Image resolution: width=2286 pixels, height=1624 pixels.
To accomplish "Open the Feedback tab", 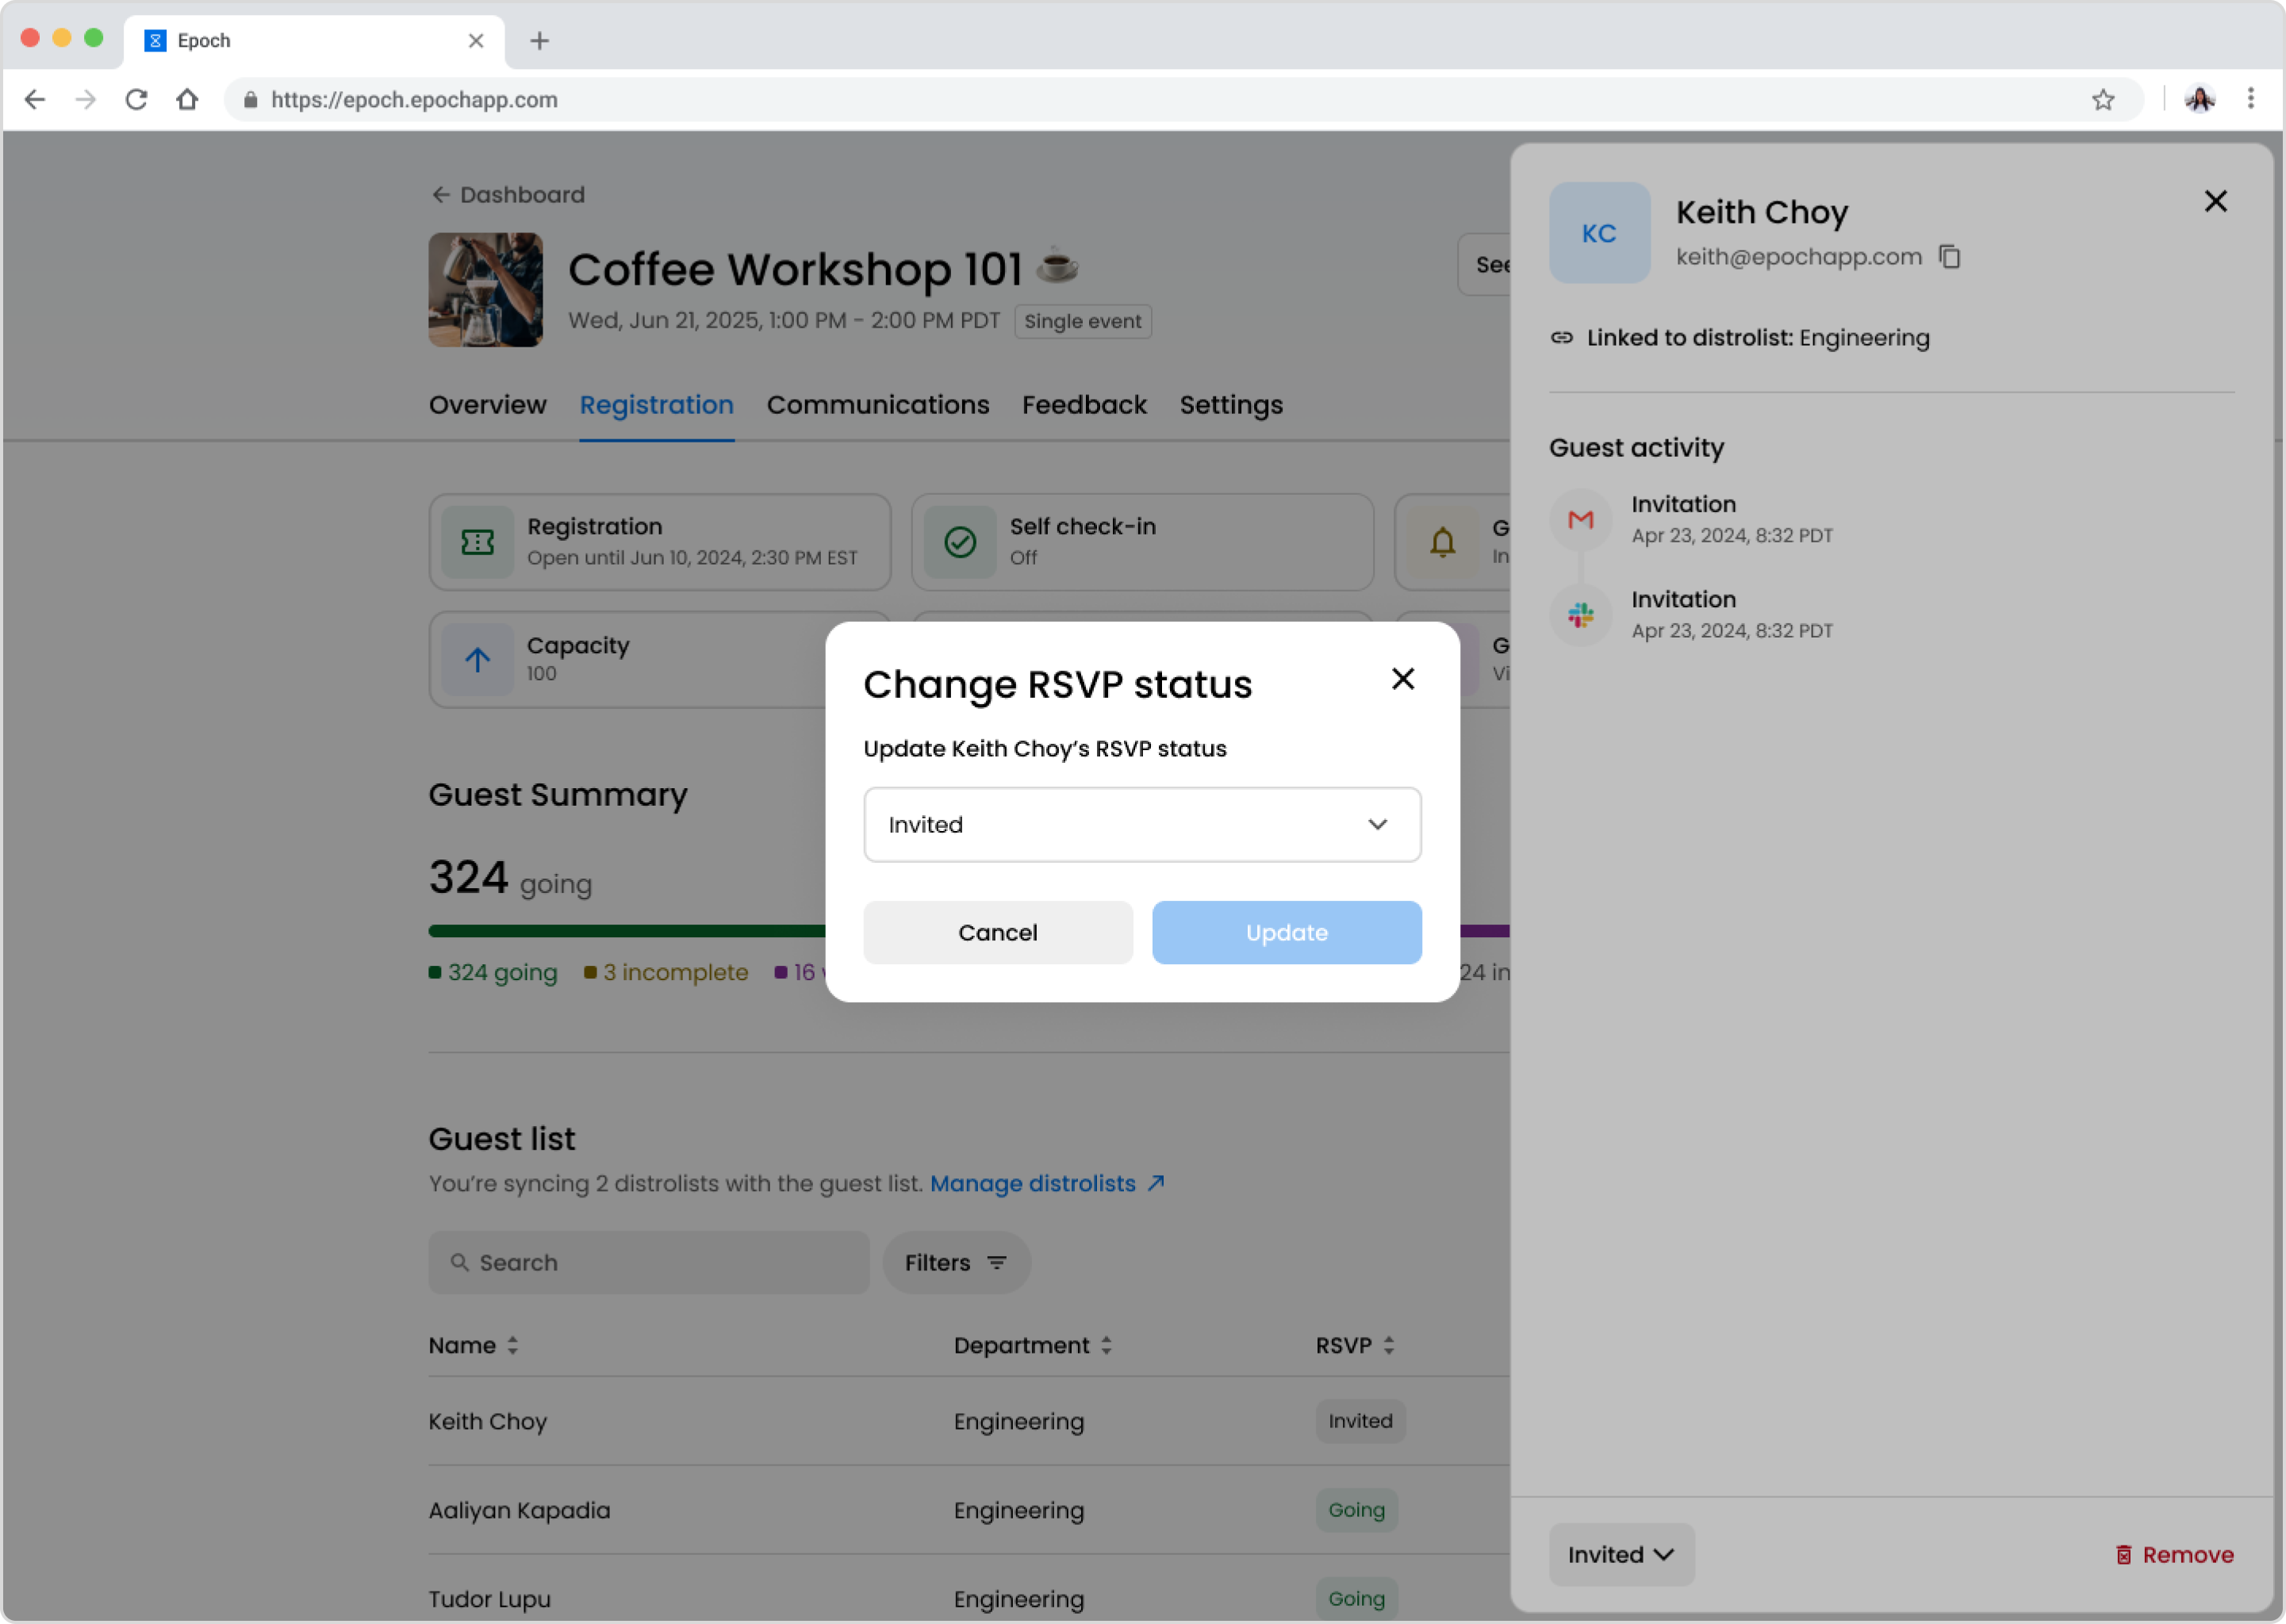I will tap(1084, 405).
